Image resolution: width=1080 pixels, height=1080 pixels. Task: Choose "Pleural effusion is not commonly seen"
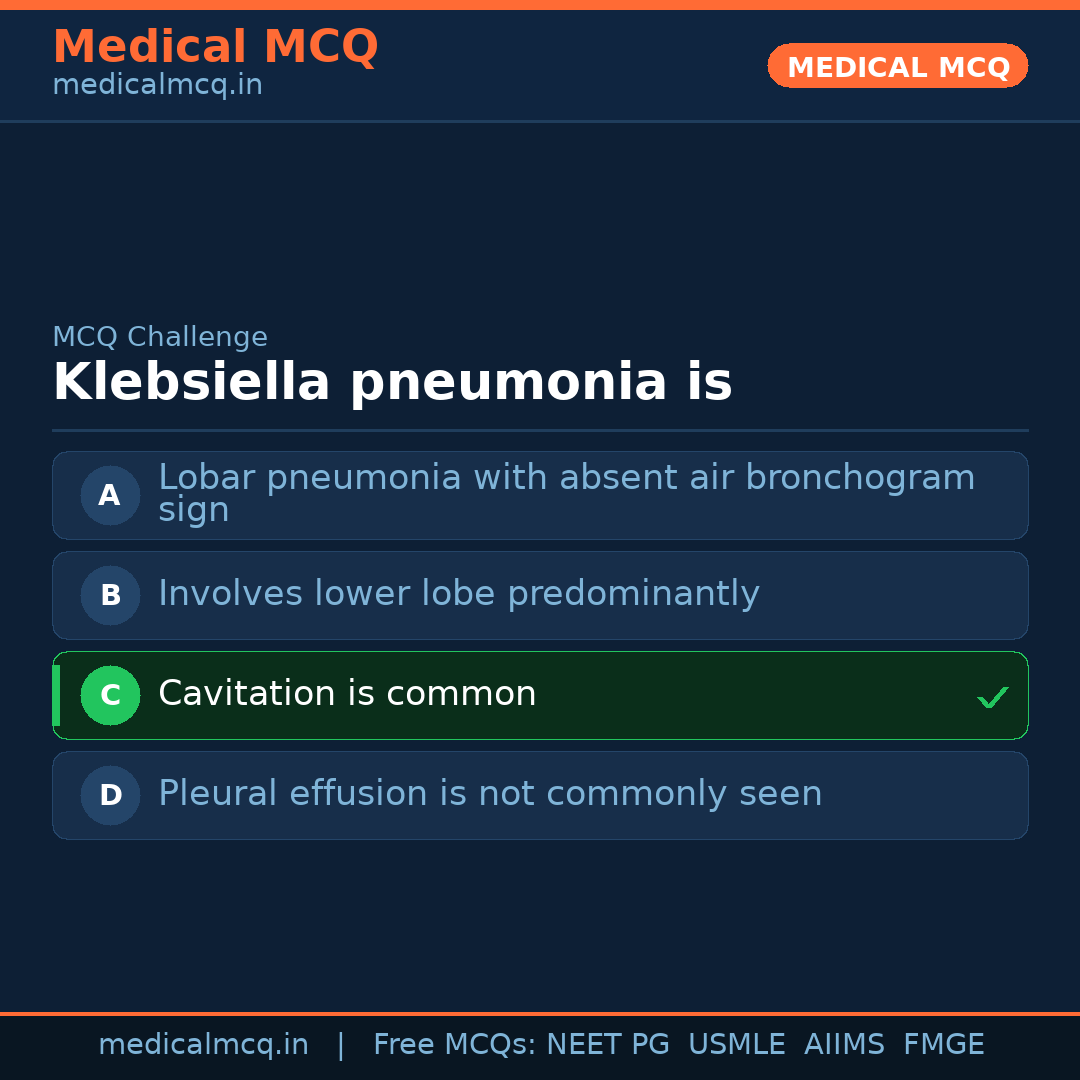coord(490,794)
